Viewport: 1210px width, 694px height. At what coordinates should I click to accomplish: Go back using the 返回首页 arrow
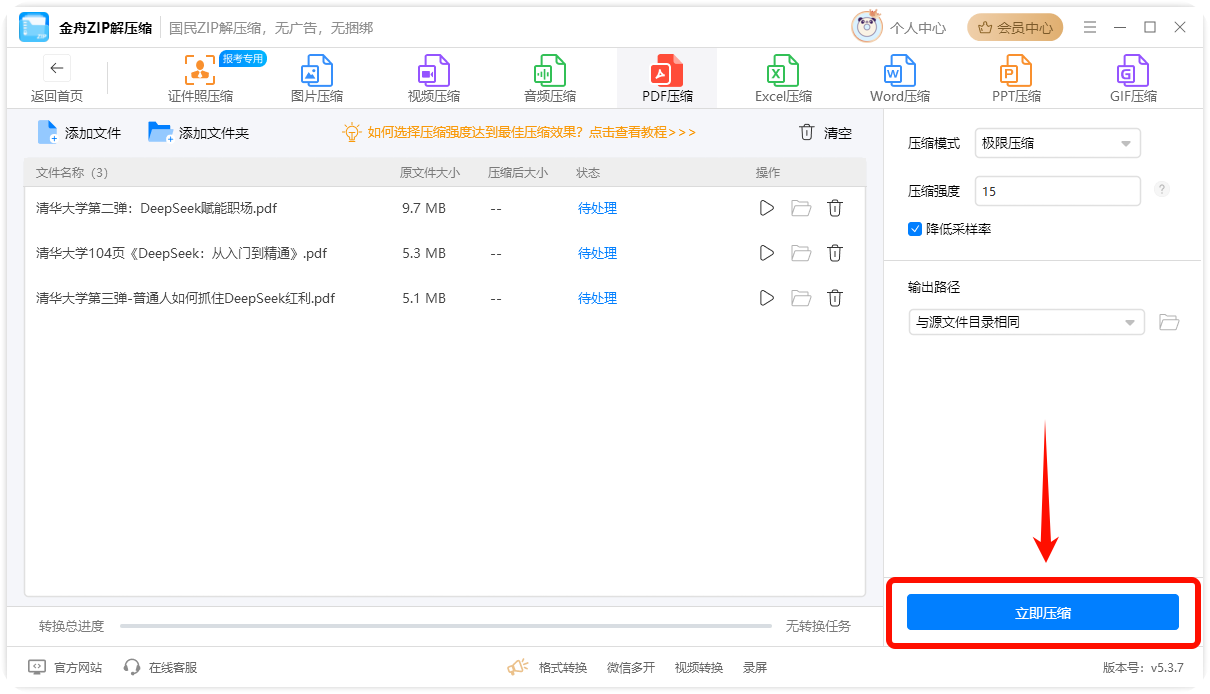[x=57, y=69]
